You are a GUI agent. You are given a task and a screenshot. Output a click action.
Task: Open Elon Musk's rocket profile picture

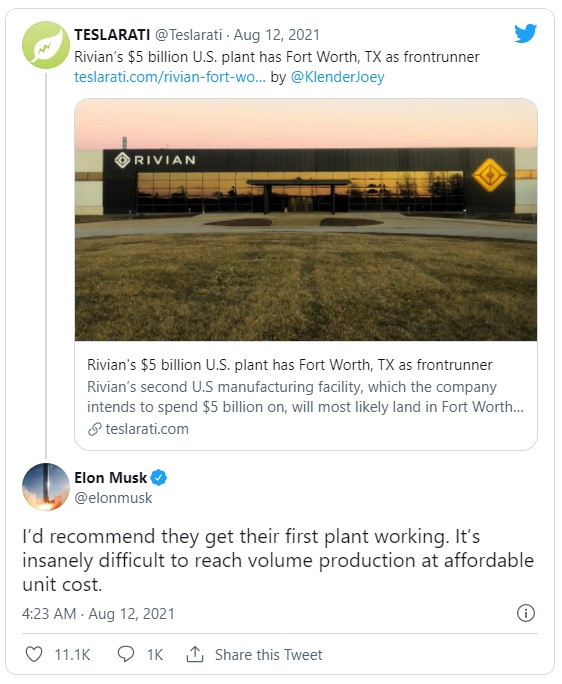46,486
